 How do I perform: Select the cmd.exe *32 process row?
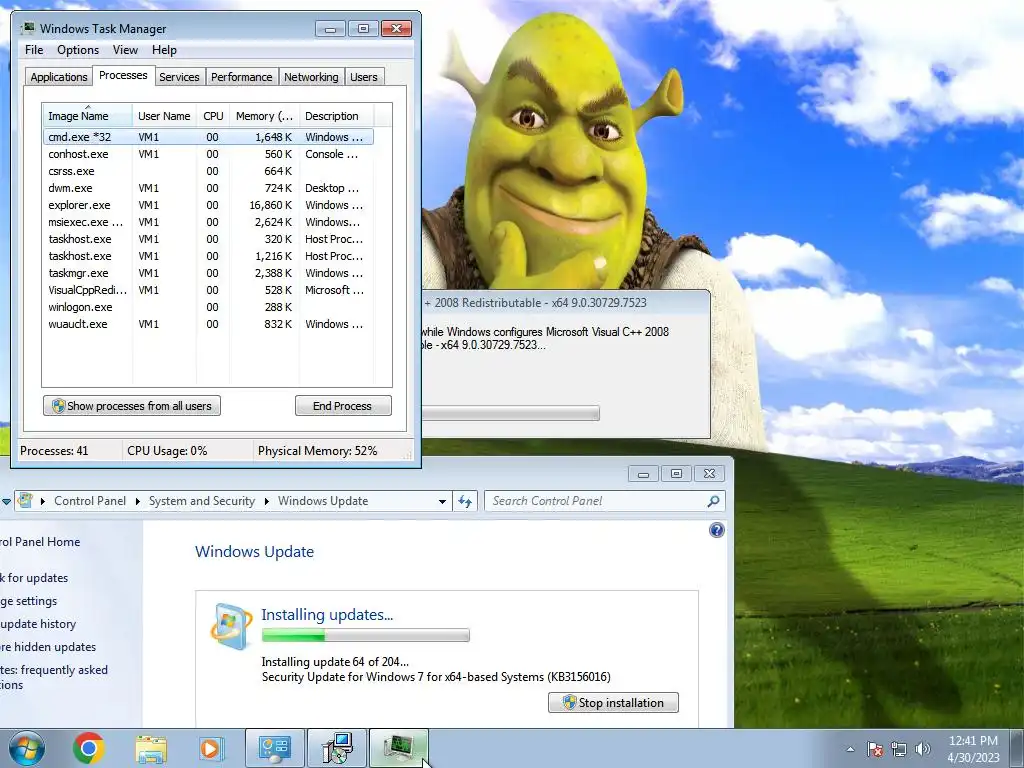[208, 137]
